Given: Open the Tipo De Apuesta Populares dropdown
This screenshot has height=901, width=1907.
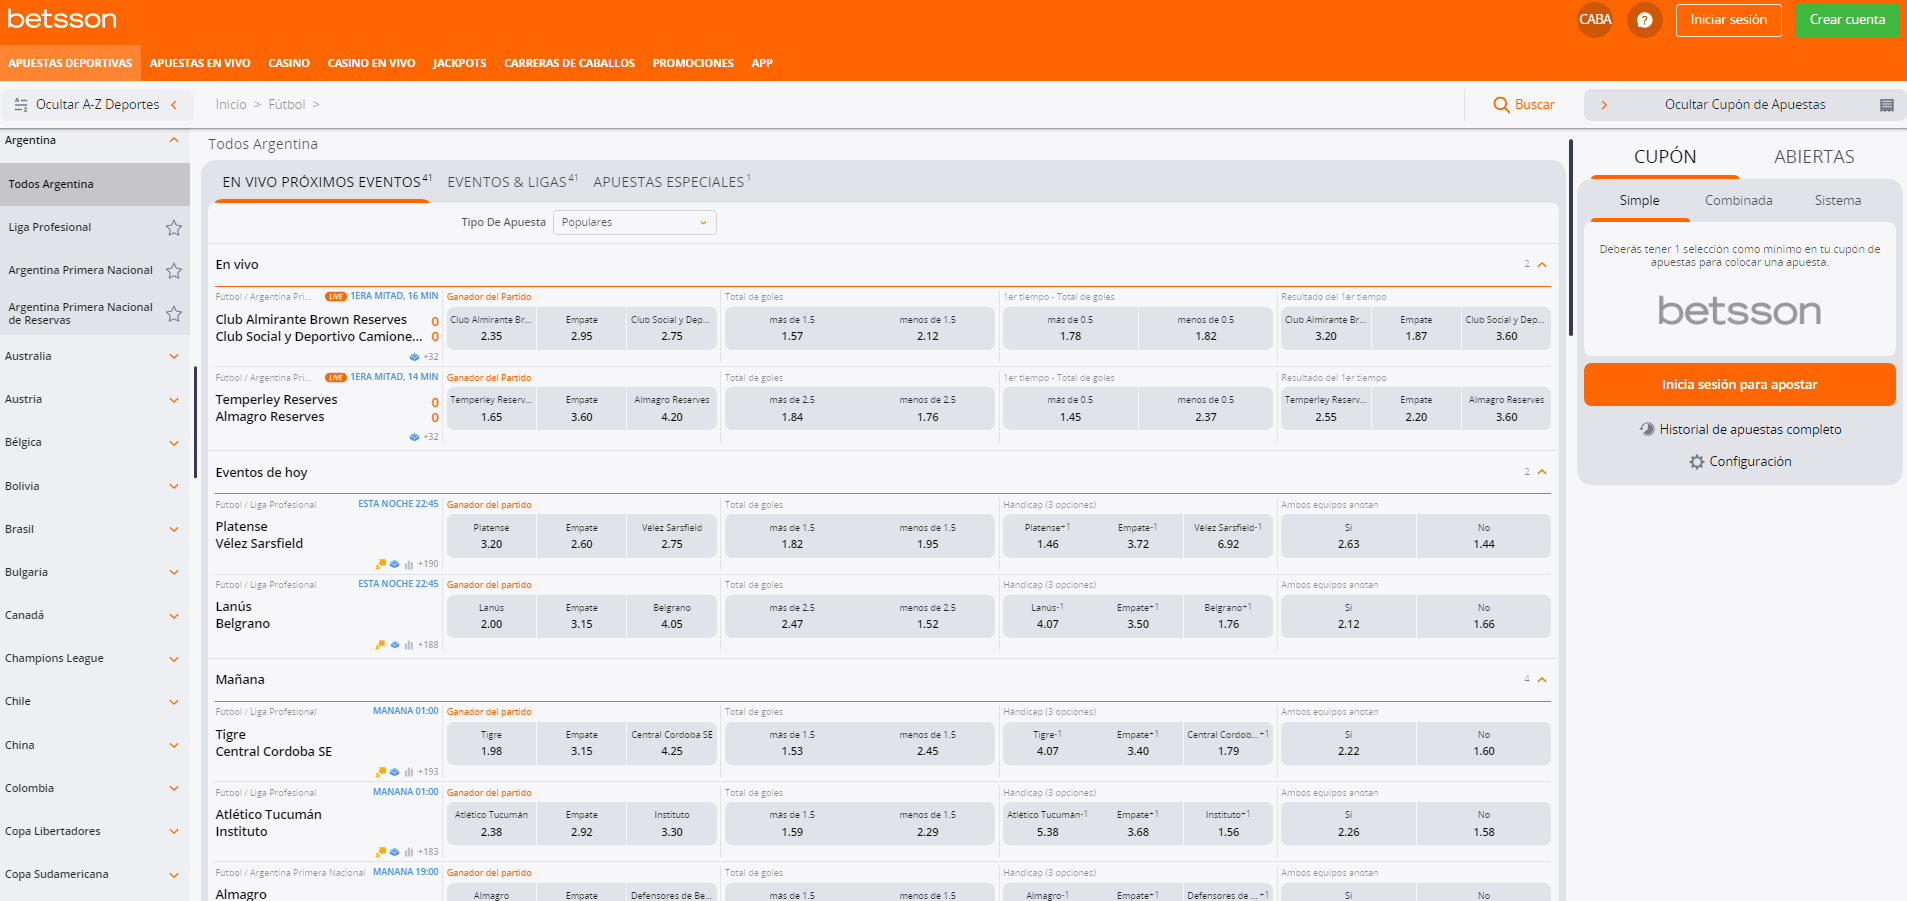Looking at the screenshot, I should 635,222.
